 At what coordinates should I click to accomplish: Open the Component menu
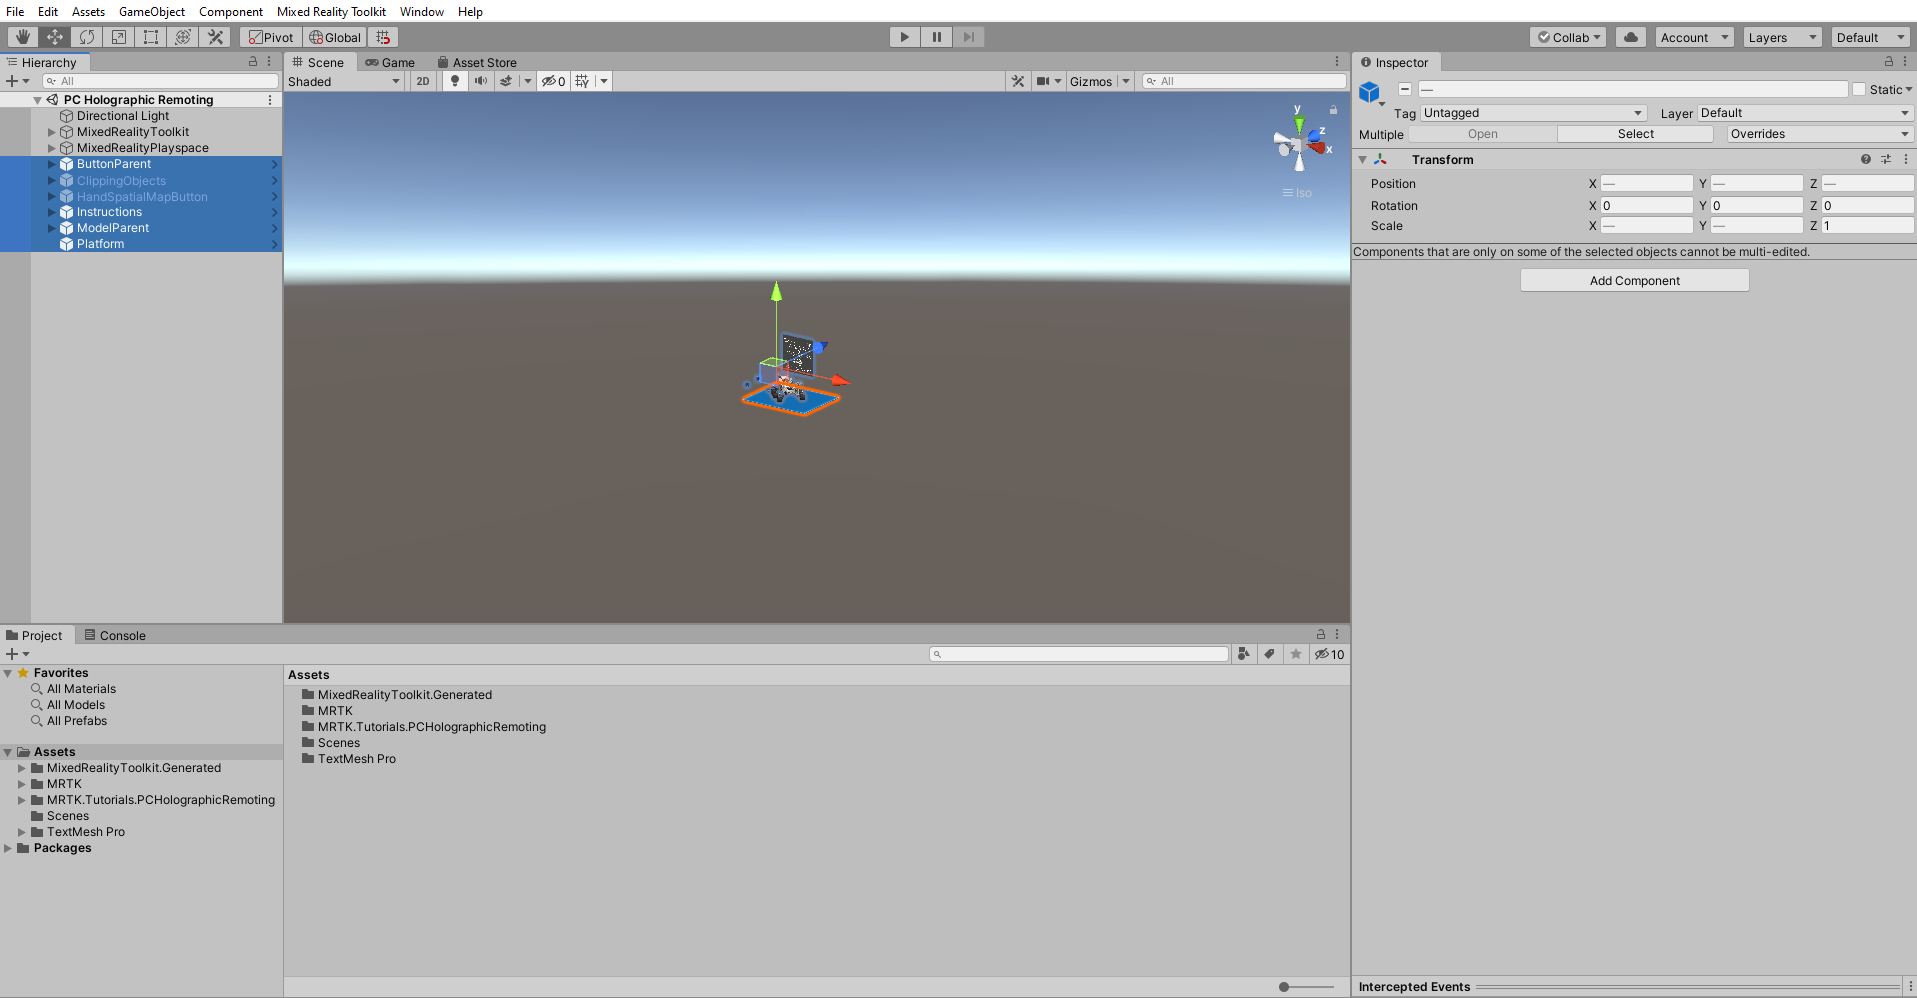[231, 12]
